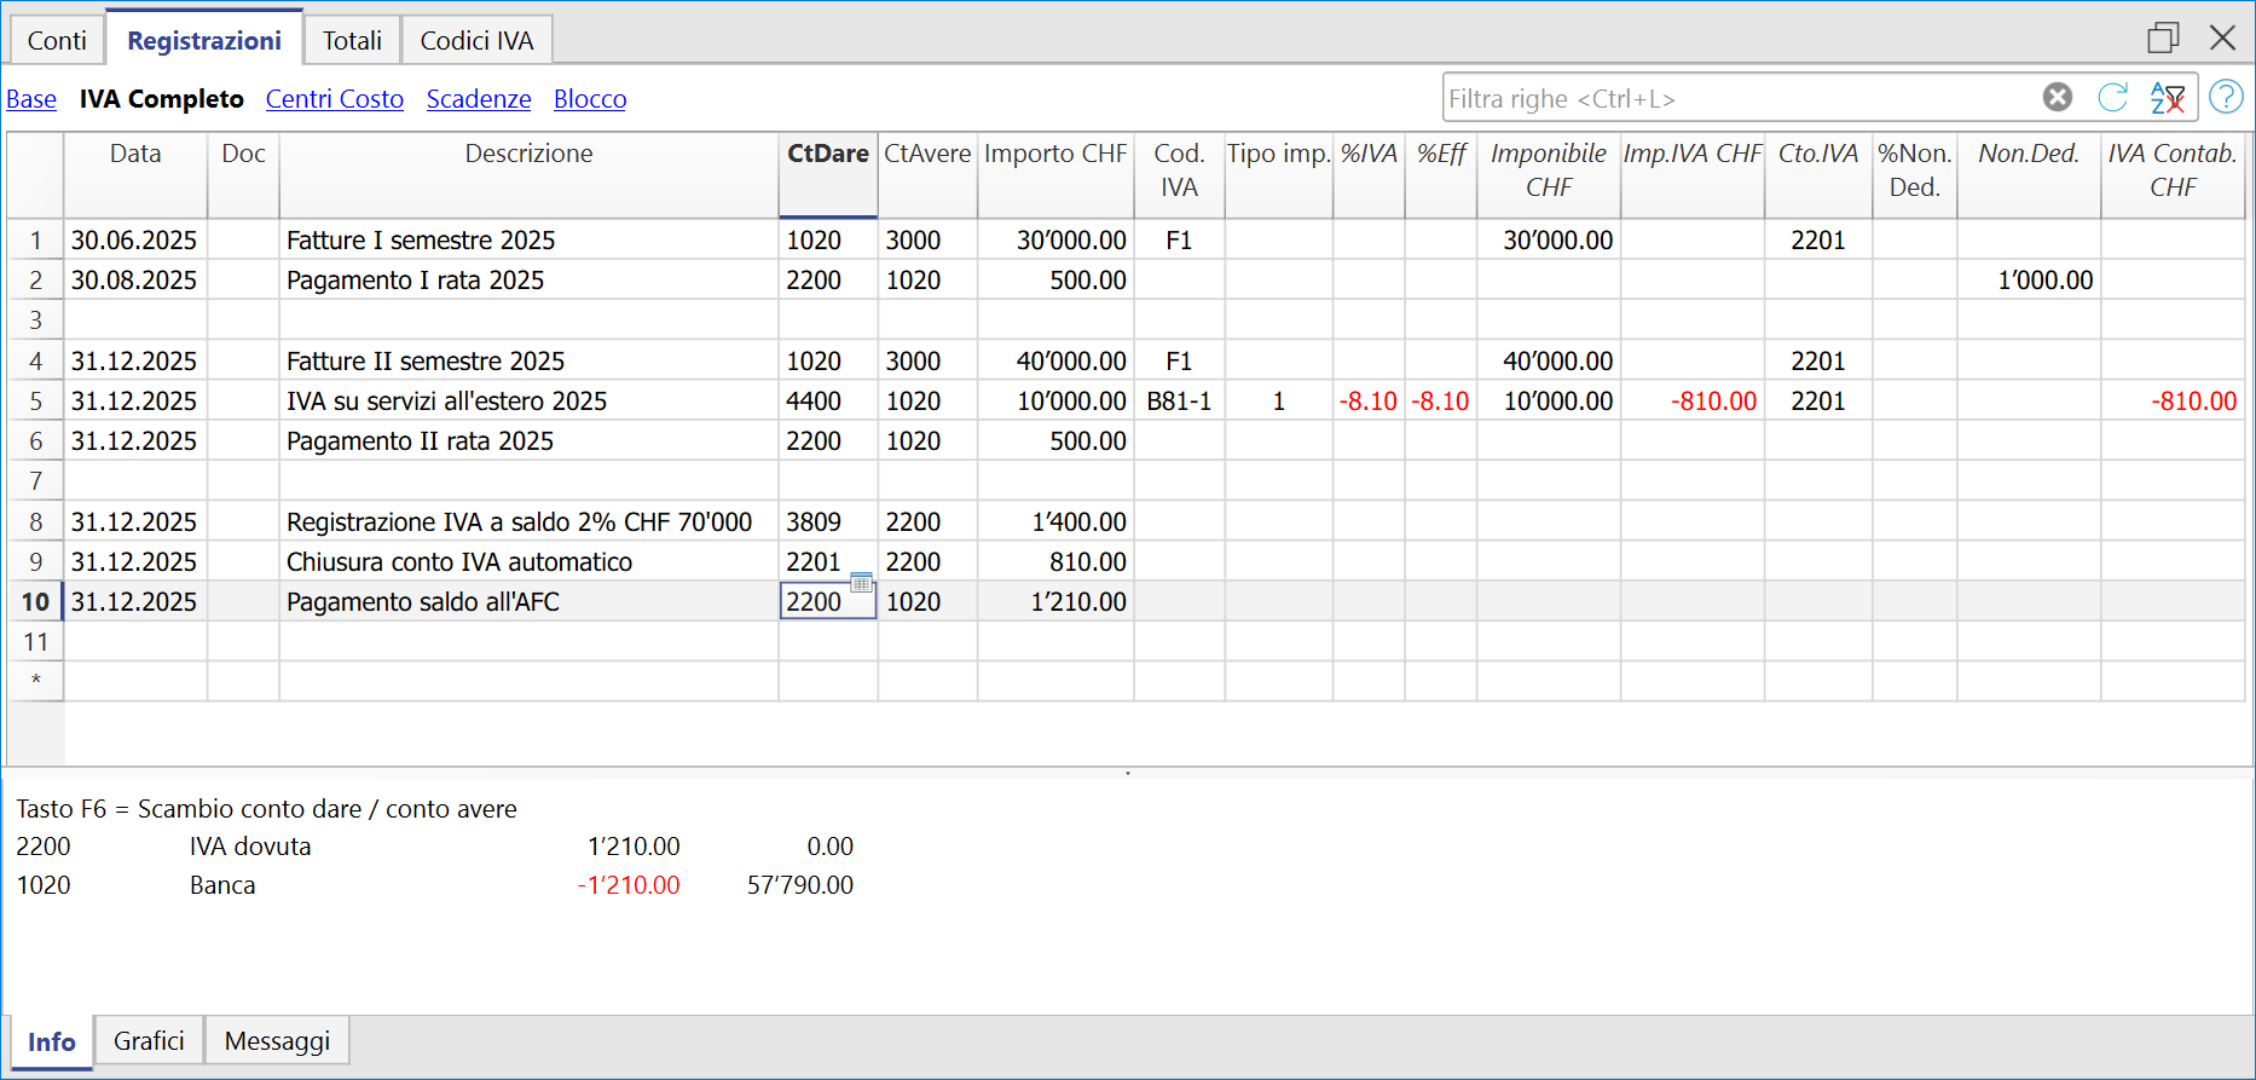
Task: Click the refresh filter icon
Action: pos(2112,97)
